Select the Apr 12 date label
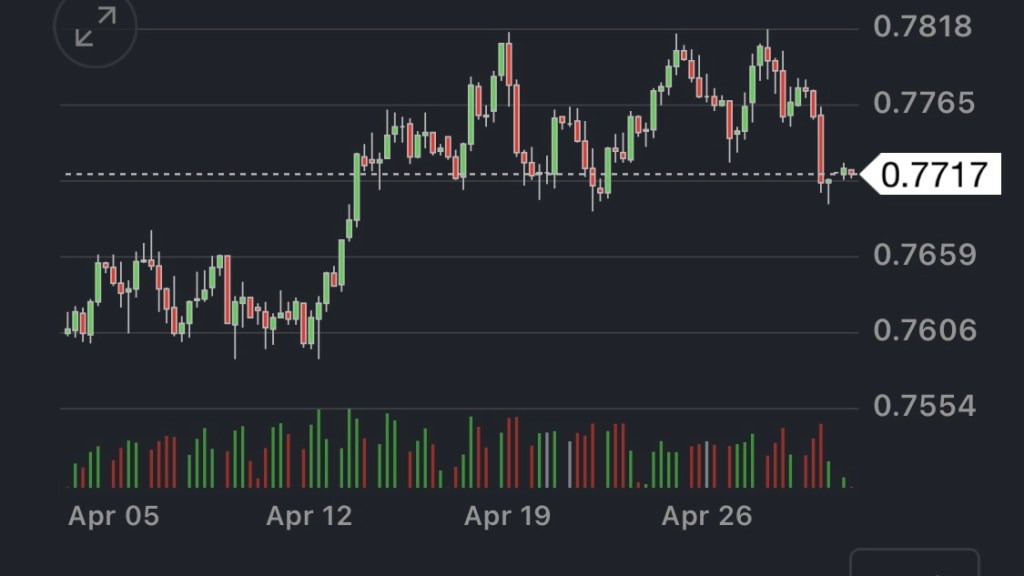The width and height of the screenshot is (1024, 576). tap(311, 516)
